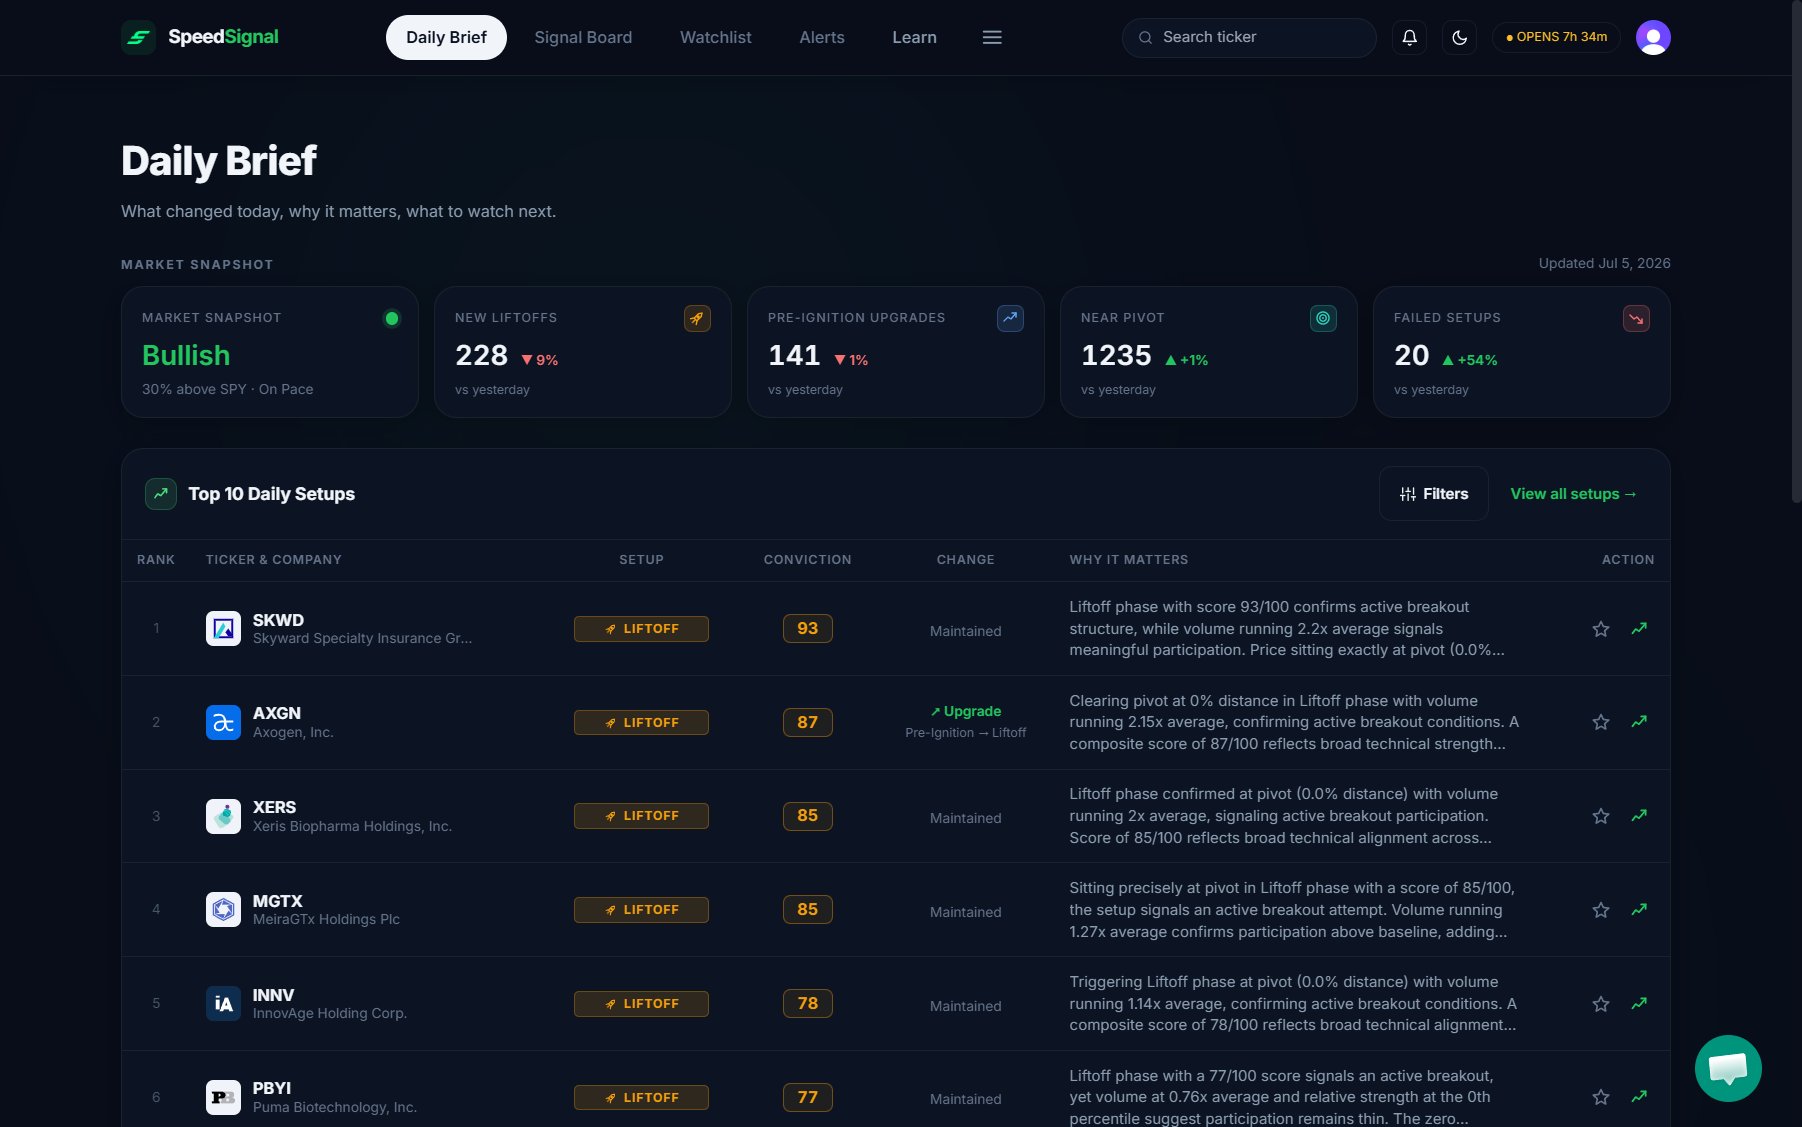Screen dimensions: 1802x1127
Task: Click Top 10 Daily Setups chart icon
Action: [161, 493]
